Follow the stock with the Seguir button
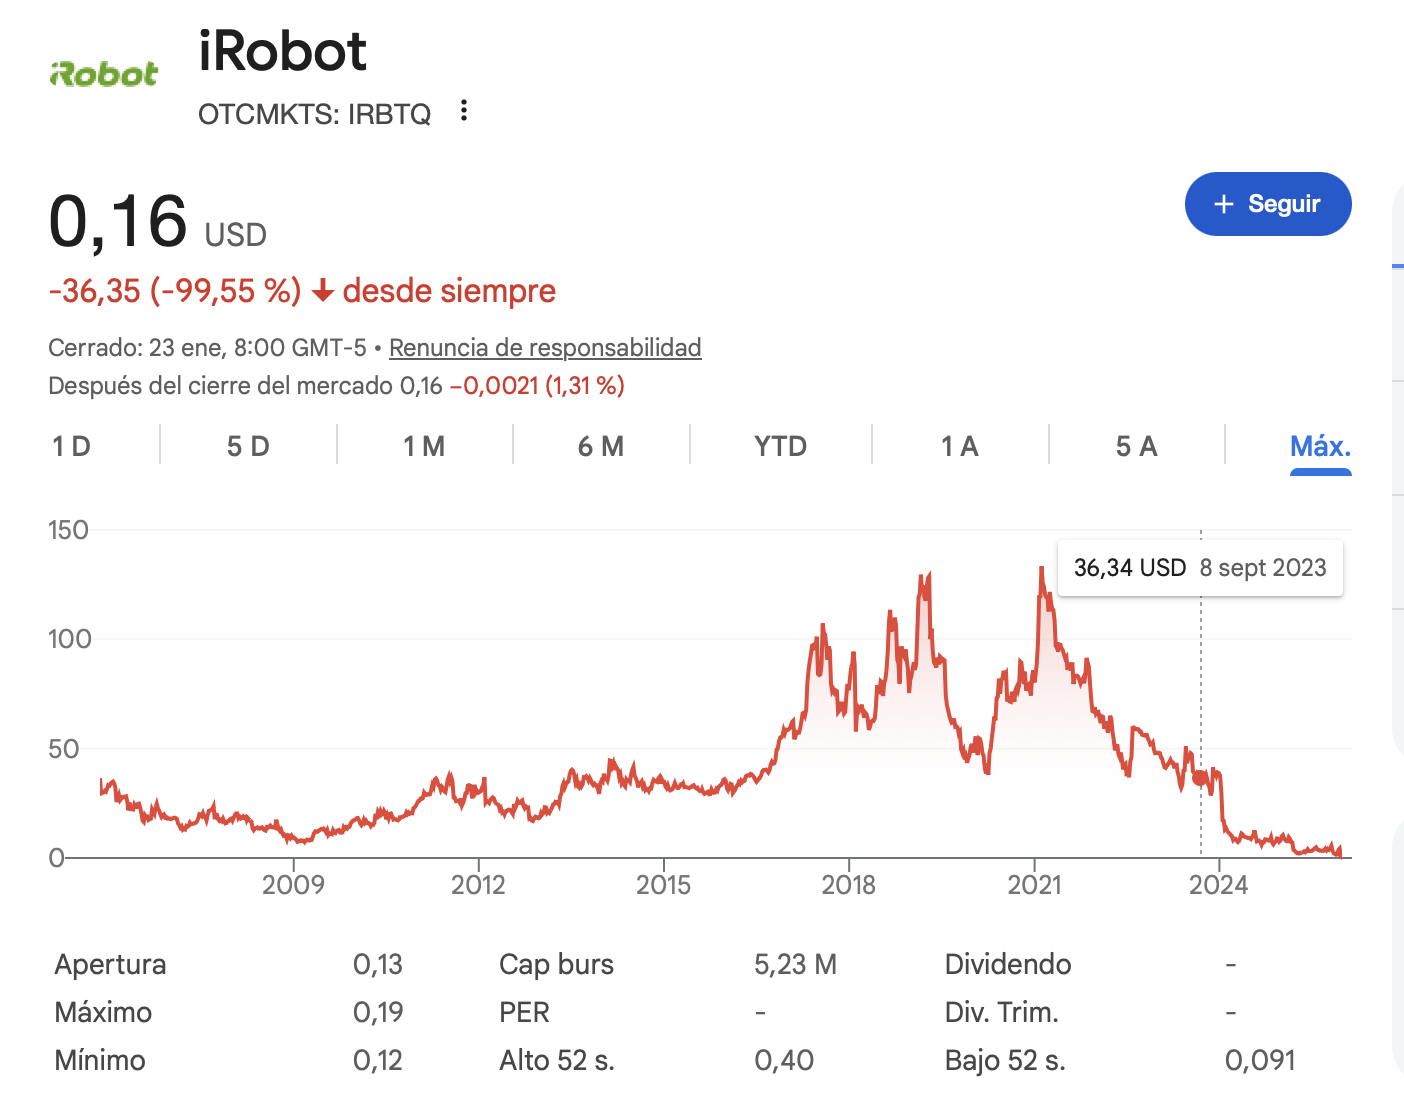The image size is (1404, 1114). click(1267, 204)
